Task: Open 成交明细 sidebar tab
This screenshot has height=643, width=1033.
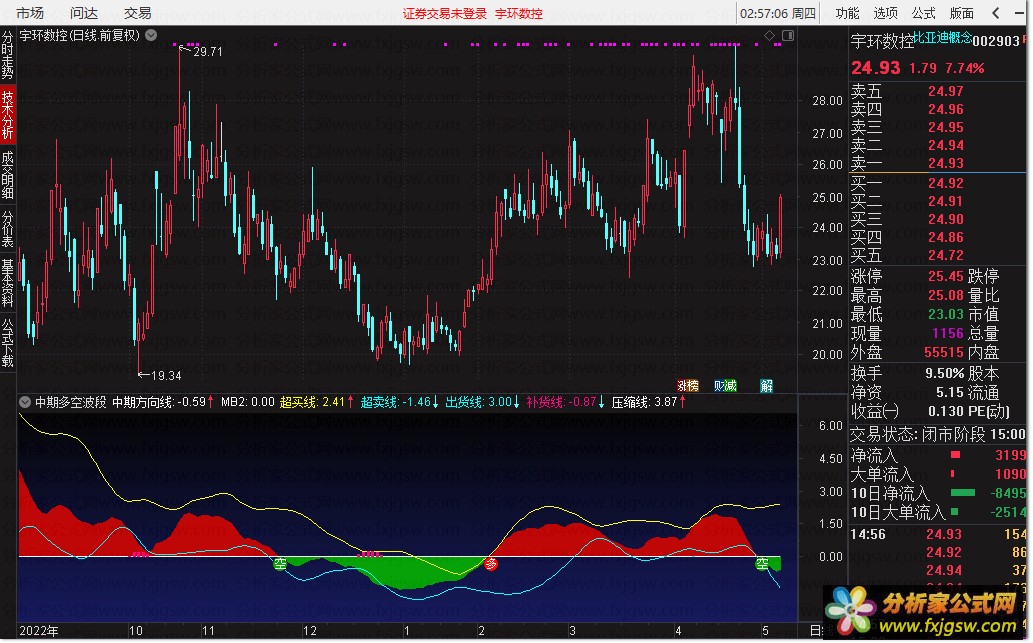Action: pyautogui.click(x=7, y=175)
